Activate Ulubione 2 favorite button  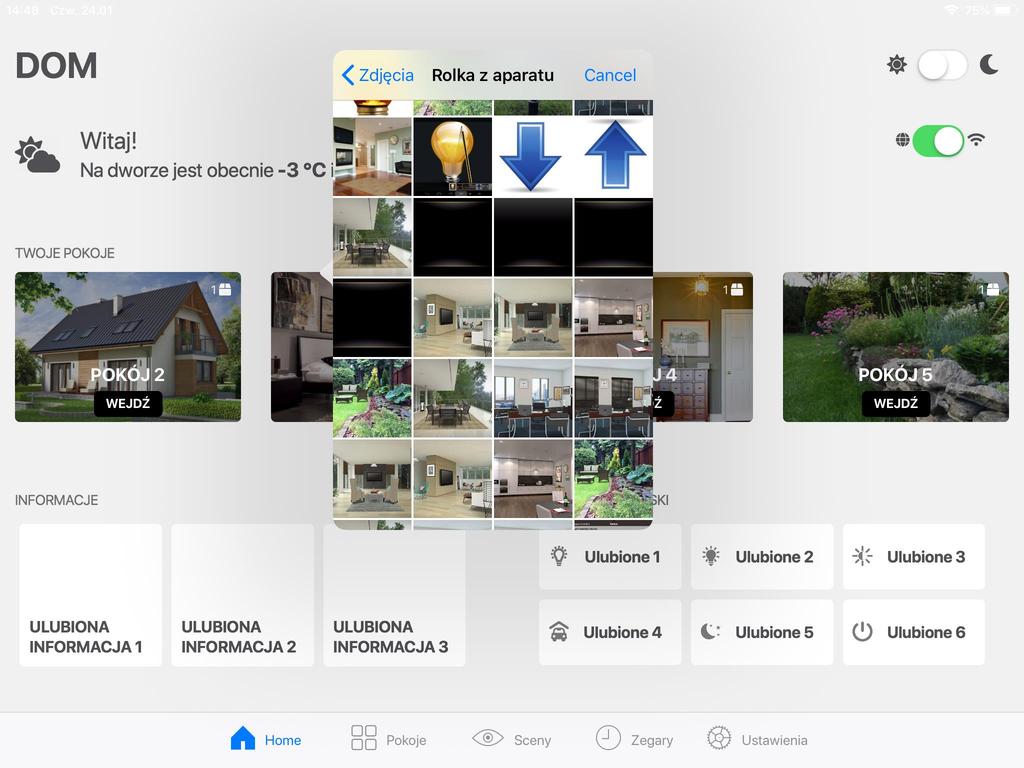[762, 556]
